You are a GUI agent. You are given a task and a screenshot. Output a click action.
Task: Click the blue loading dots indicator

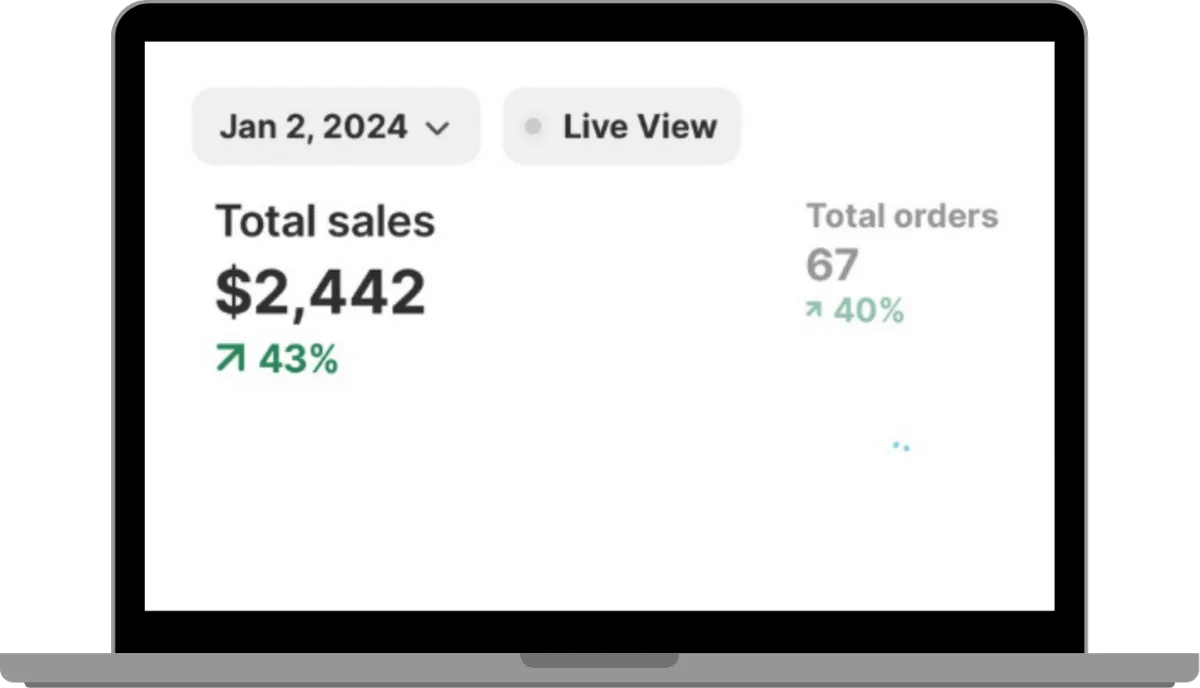tap(901, 446)
